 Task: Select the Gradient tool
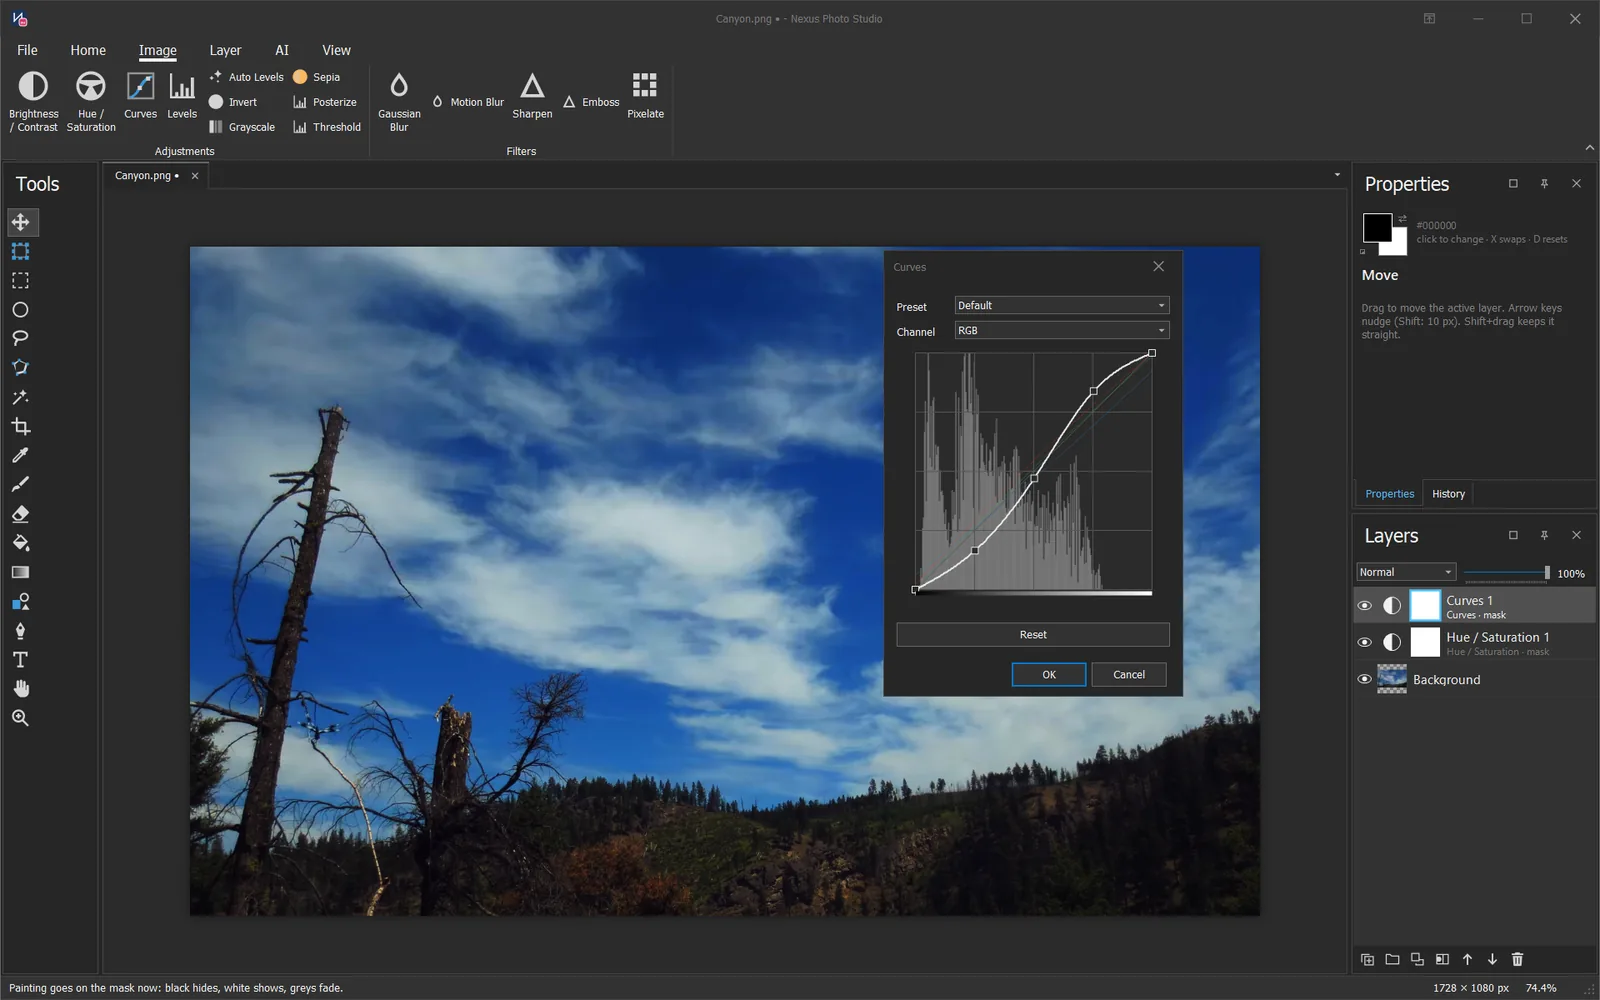pos(20,572)
